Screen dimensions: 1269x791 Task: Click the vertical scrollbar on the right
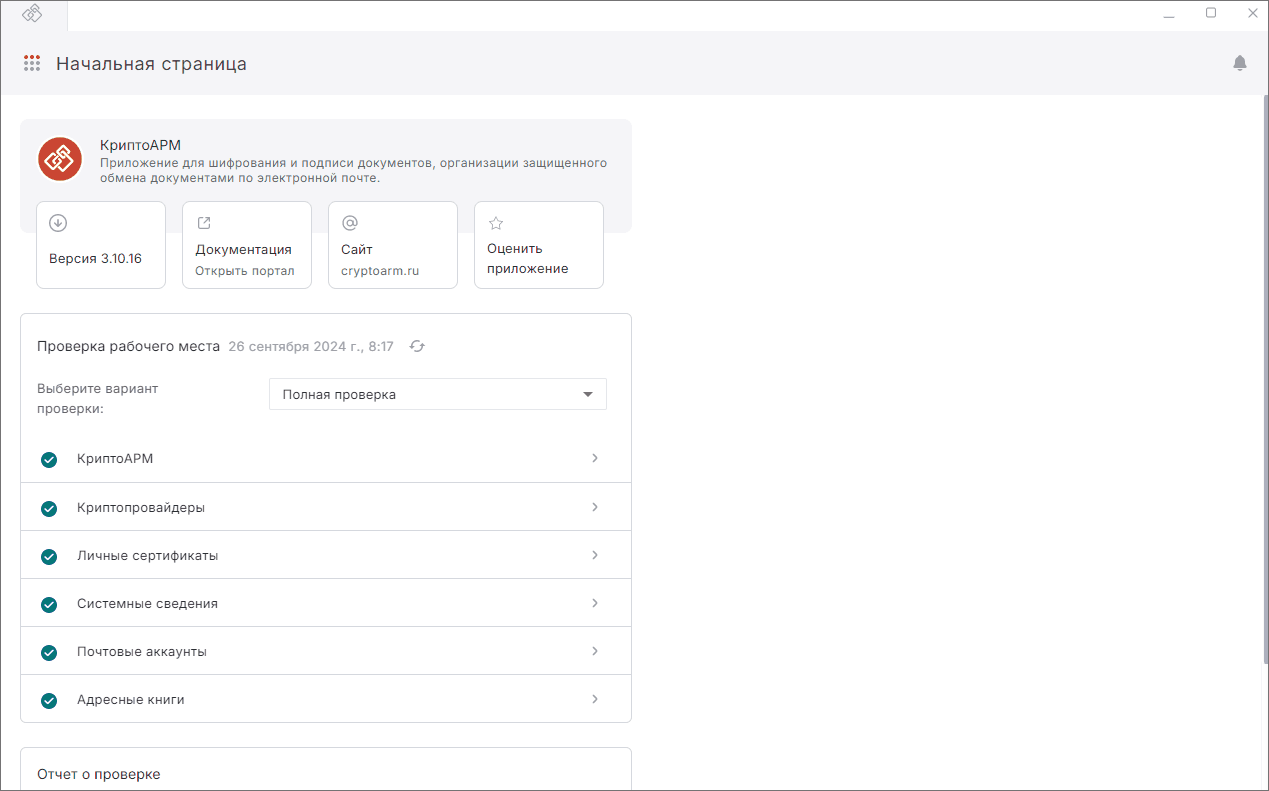tap(1263, 380)
